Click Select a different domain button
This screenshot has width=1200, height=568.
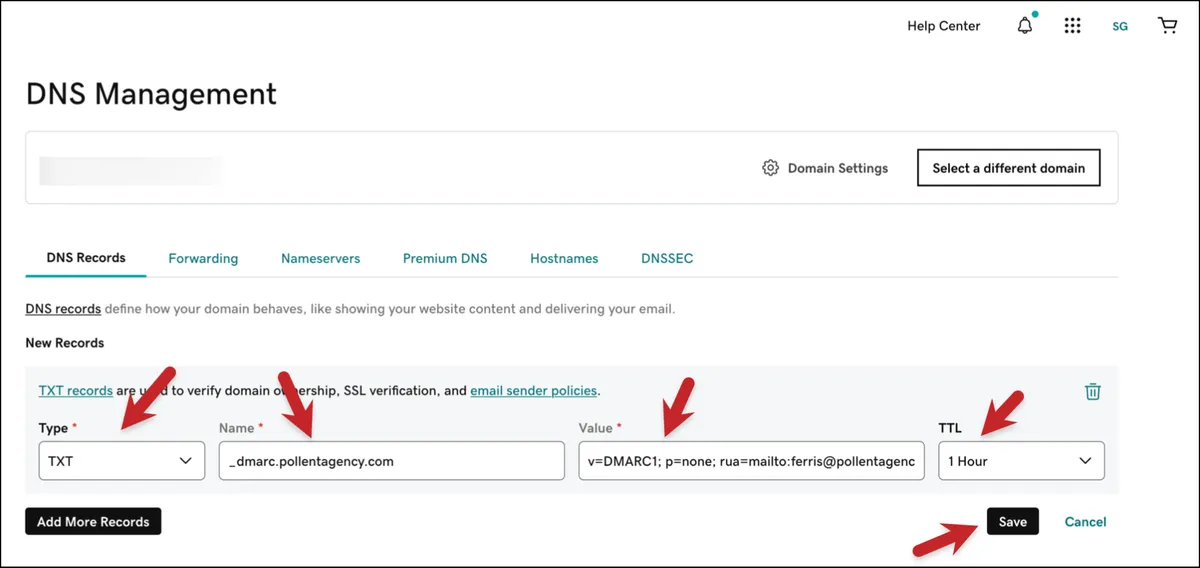[x=1009, y=168]
